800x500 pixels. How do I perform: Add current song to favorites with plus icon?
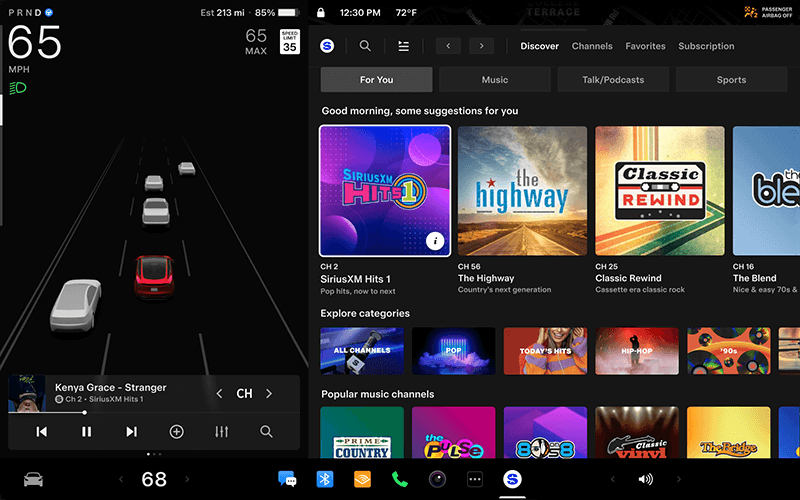pos(176,432)
